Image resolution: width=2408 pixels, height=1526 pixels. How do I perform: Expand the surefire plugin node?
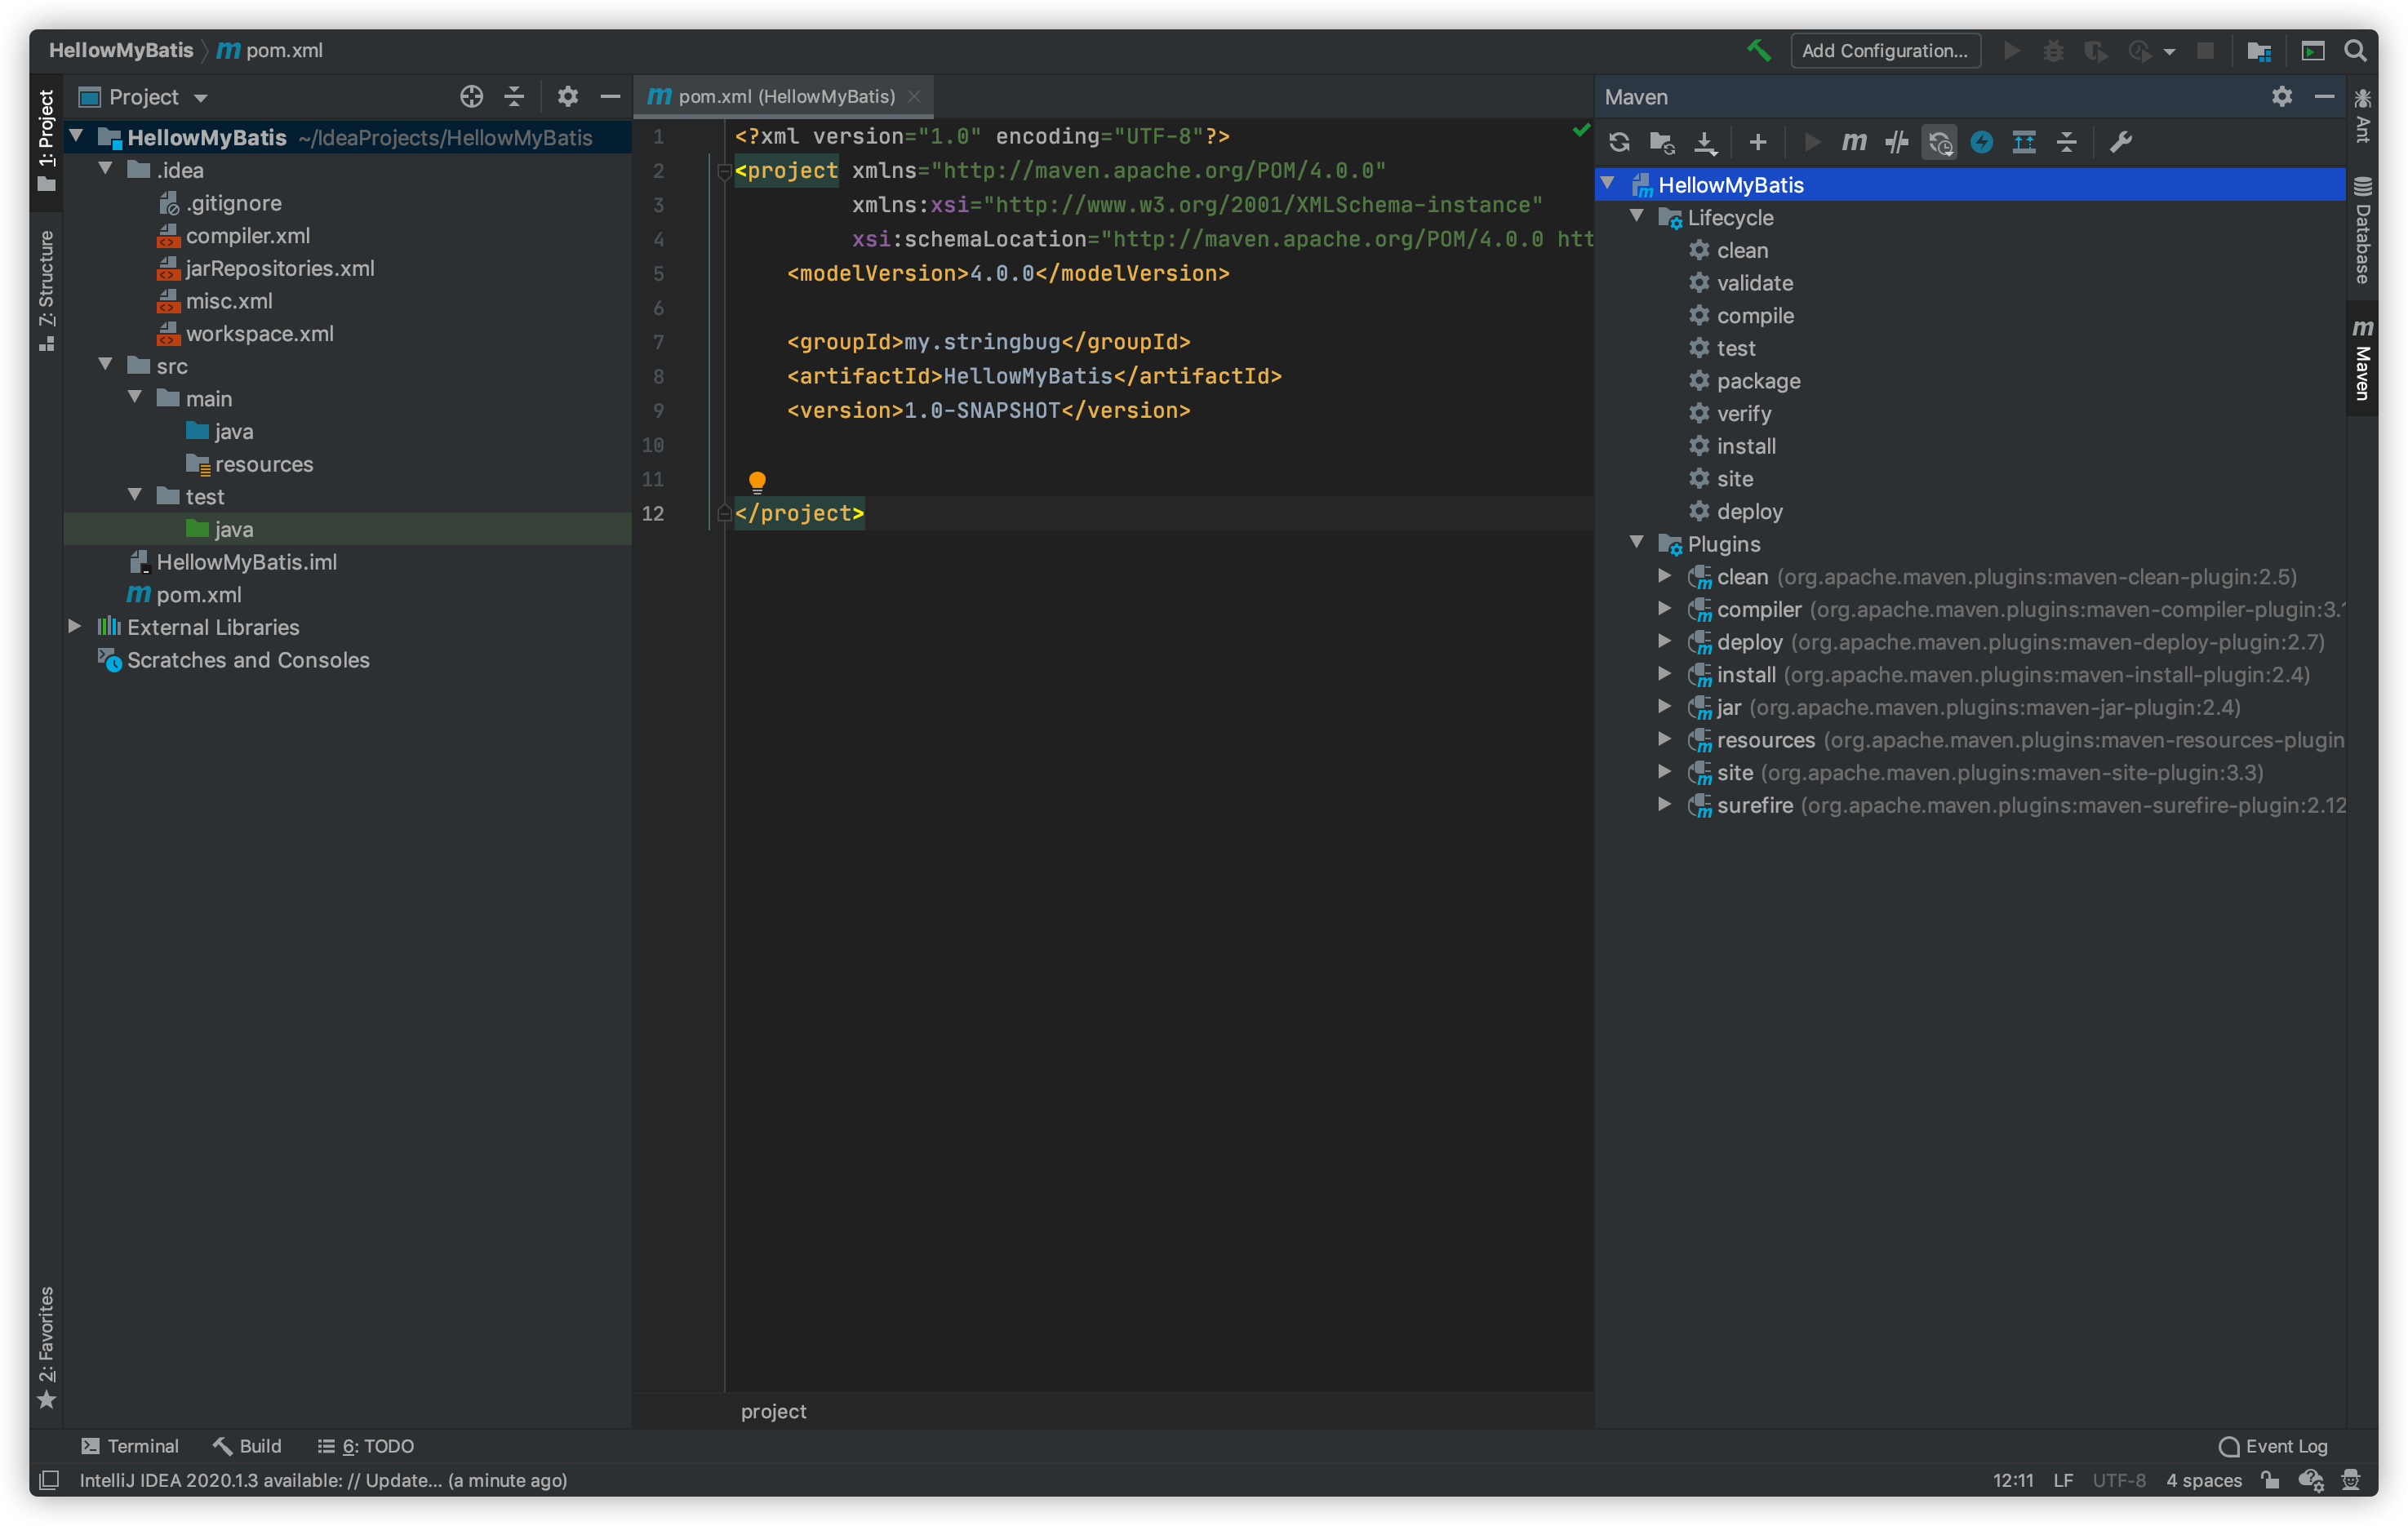point(1665,804)
